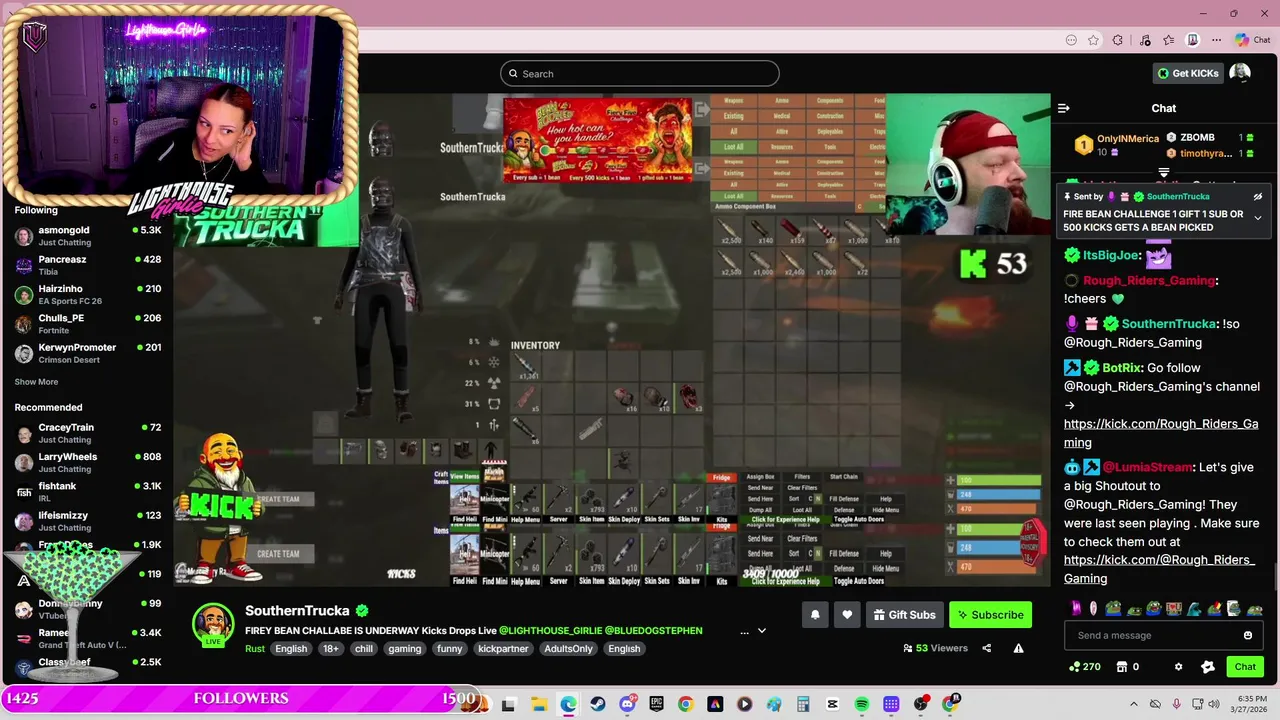
Task: Open the Rough_Riders_Gaming channel link from BotRix
Action: 1161,433
